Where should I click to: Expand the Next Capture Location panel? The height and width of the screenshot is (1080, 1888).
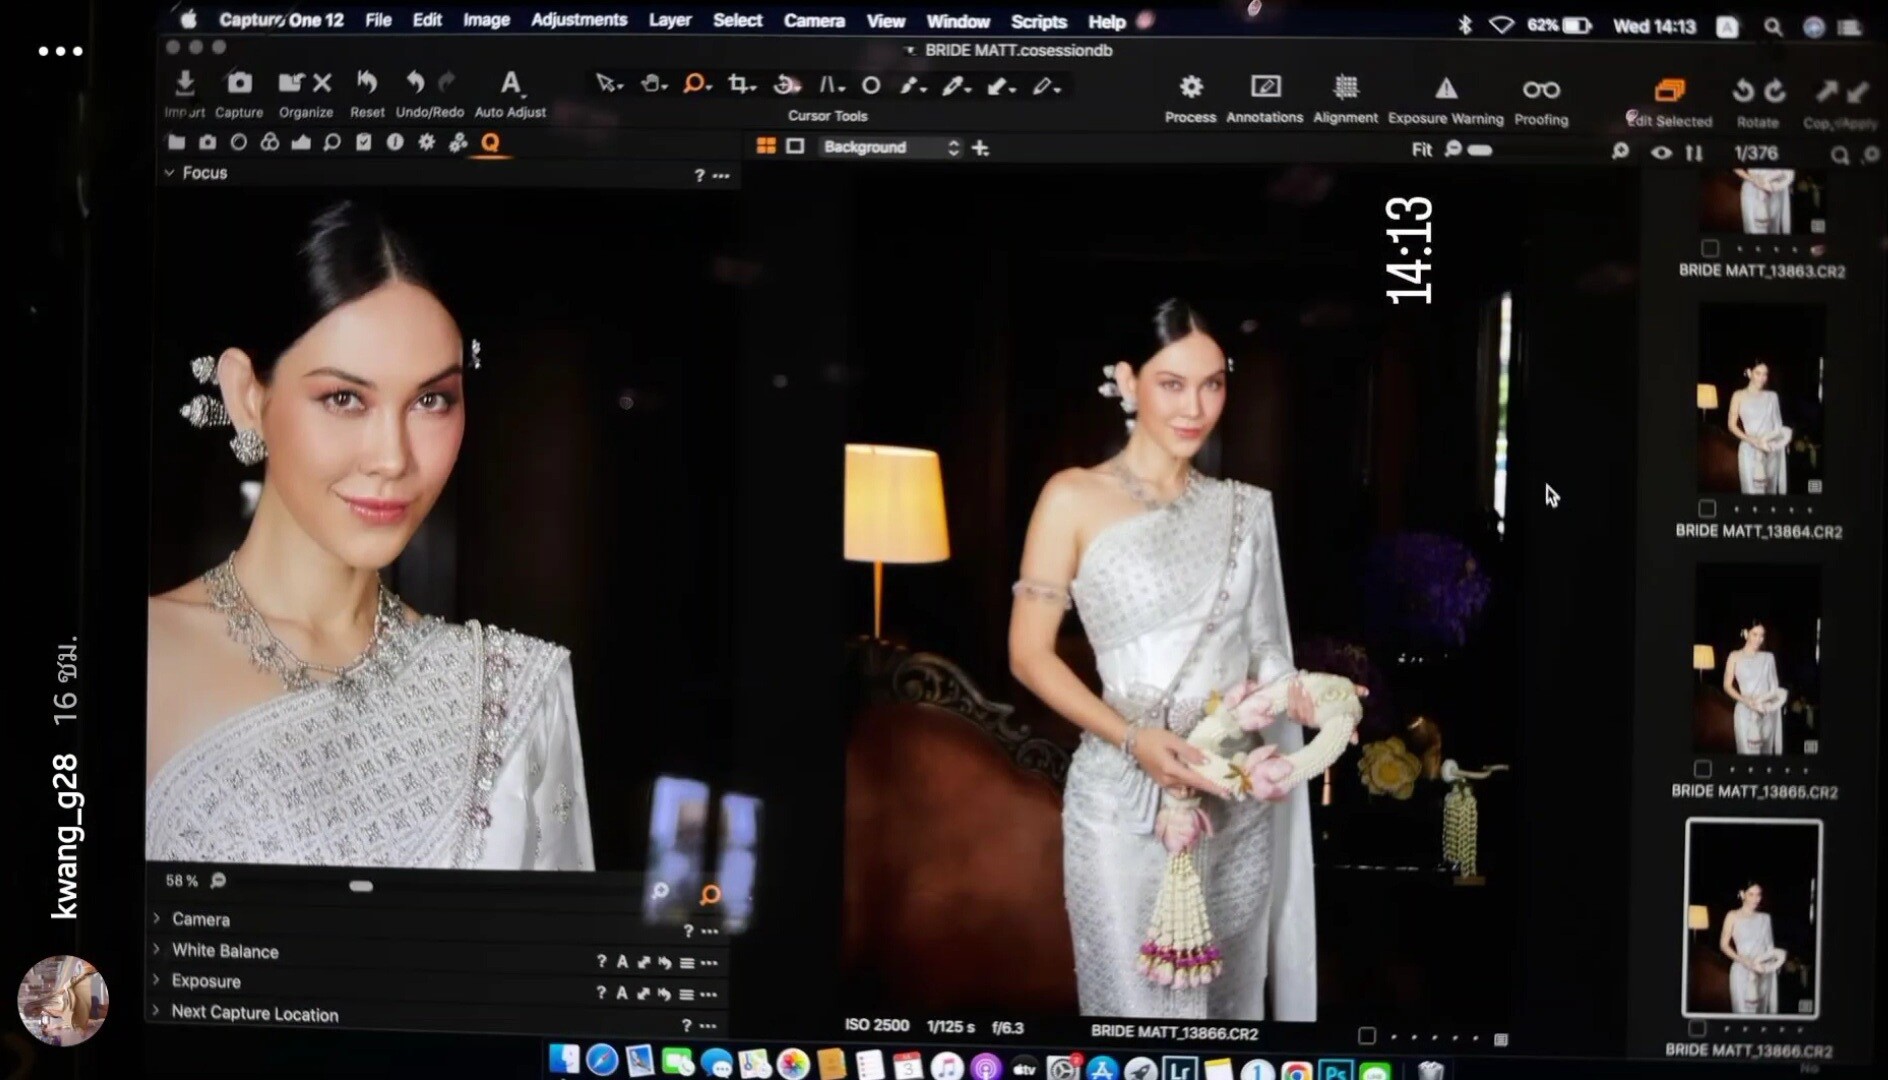click(x=157, y=1010)
